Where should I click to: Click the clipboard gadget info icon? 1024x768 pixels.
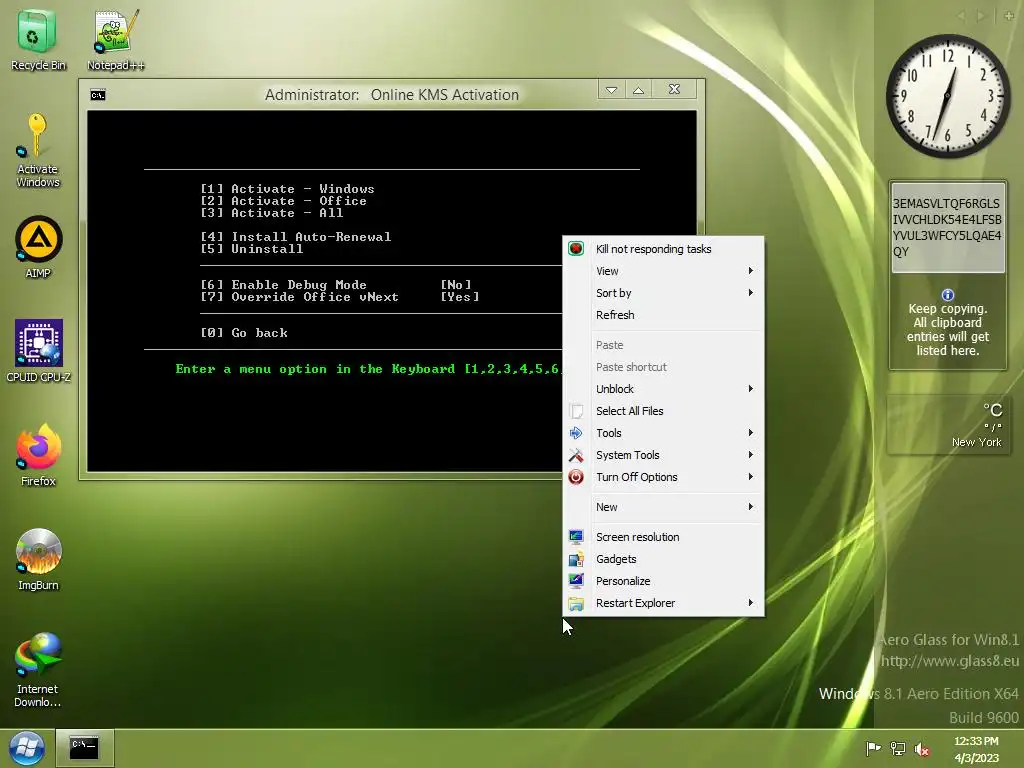pyautogui.click(x=948, y=295)
